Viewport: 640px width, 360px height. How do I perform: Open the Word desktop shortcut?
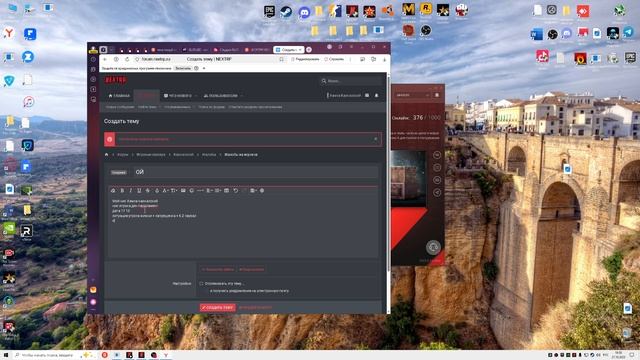(536, 35)
